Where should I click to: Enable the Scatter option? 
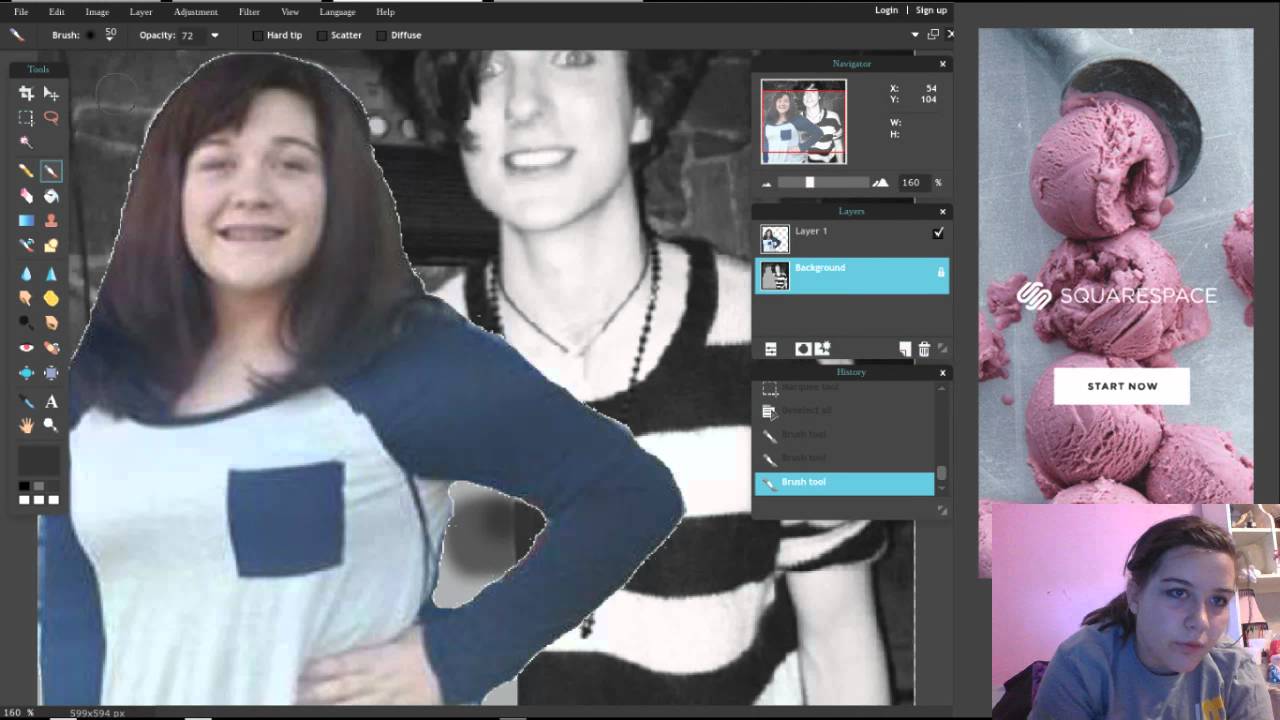pos(320,35)
